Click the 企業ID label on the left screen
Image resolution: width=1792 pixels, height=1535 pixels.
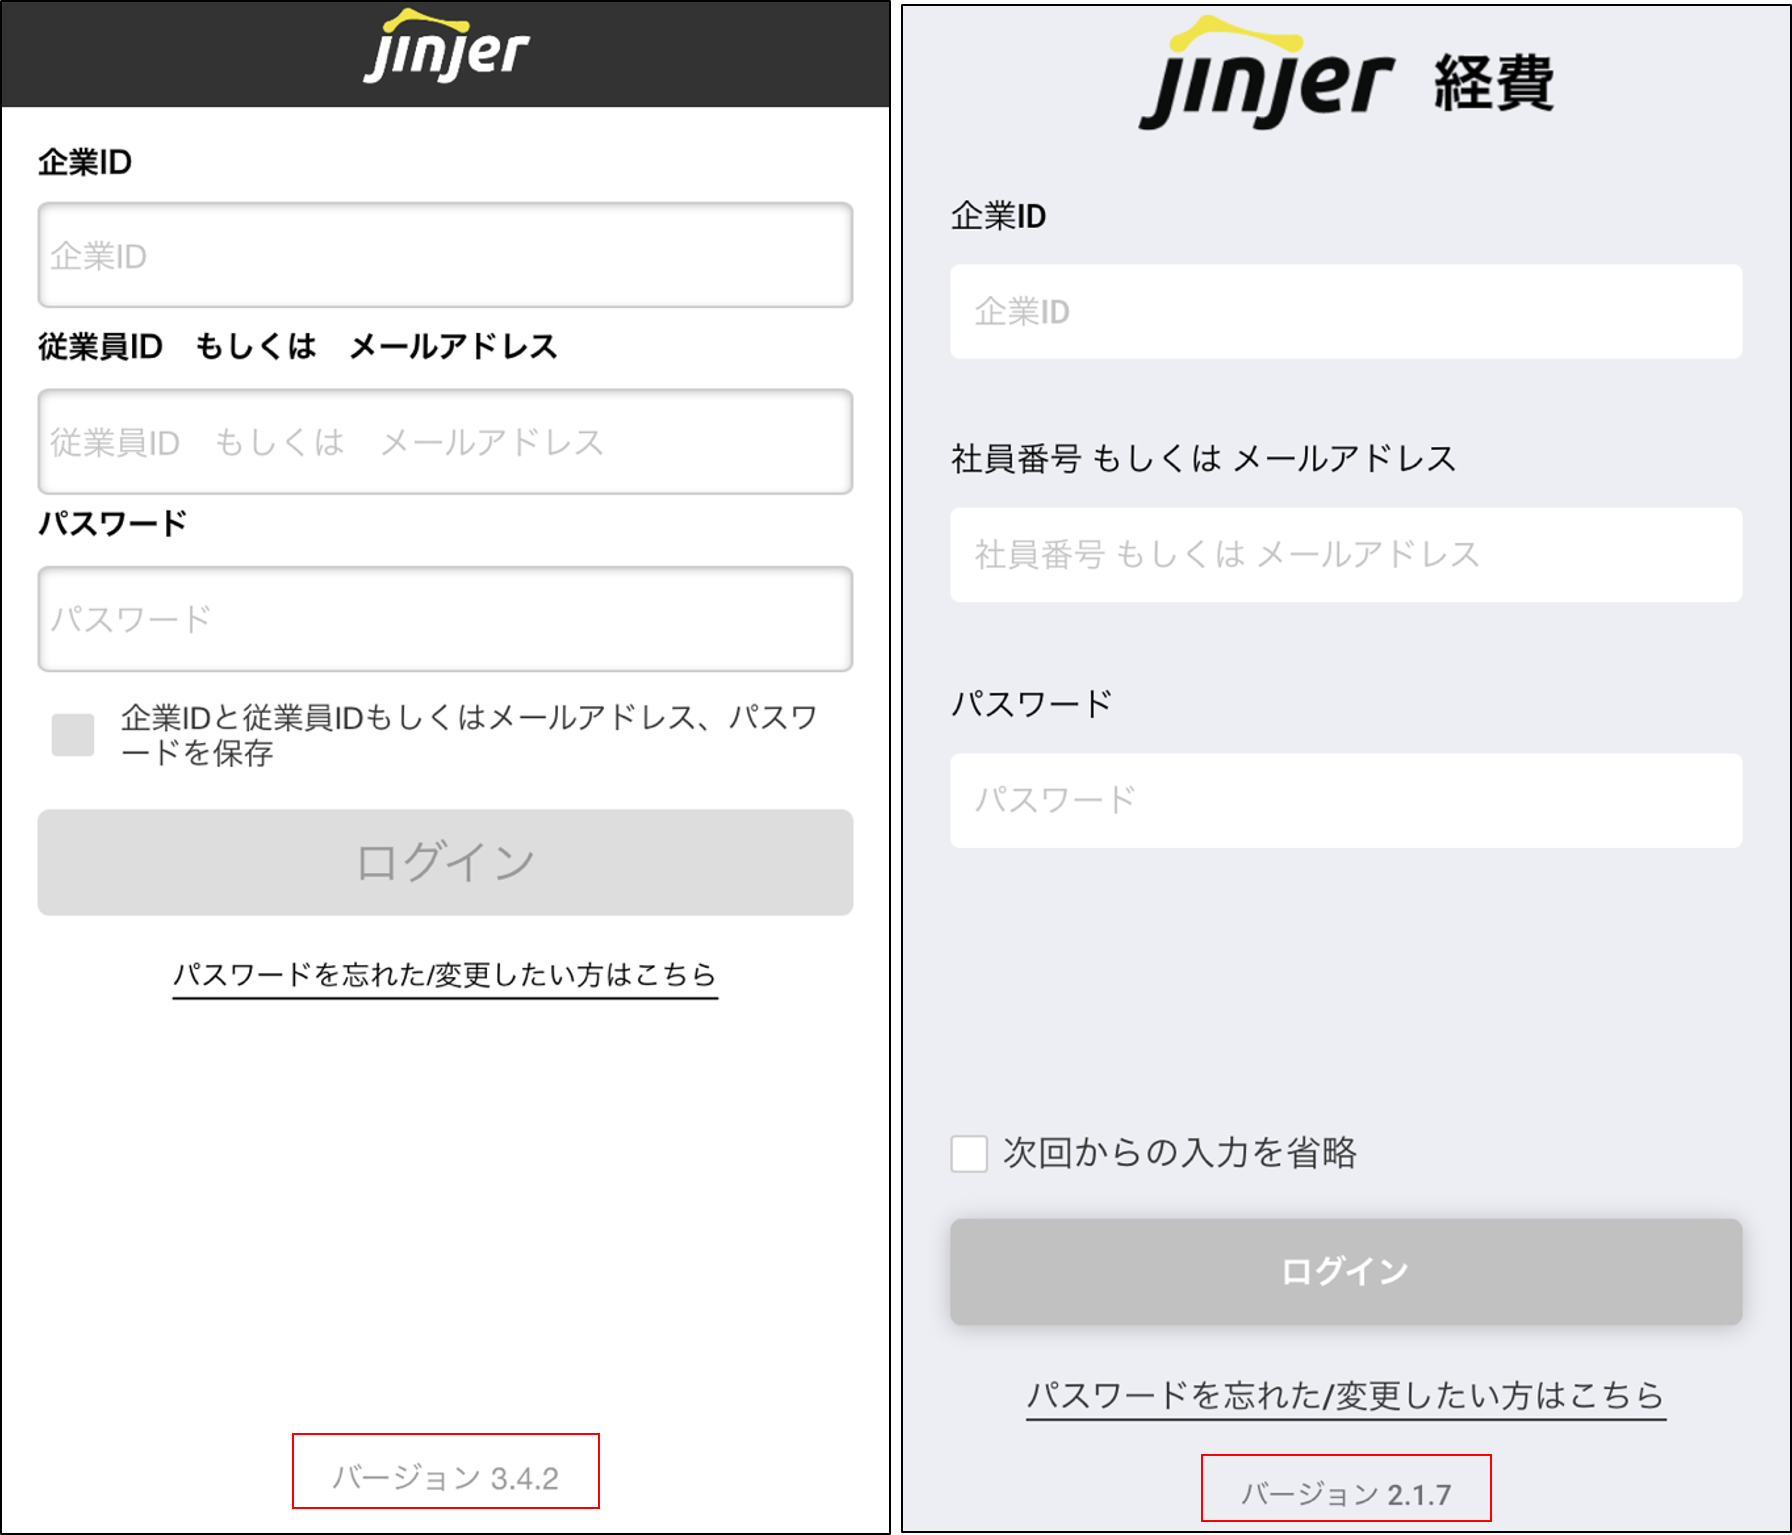click(x=85, y=162)
